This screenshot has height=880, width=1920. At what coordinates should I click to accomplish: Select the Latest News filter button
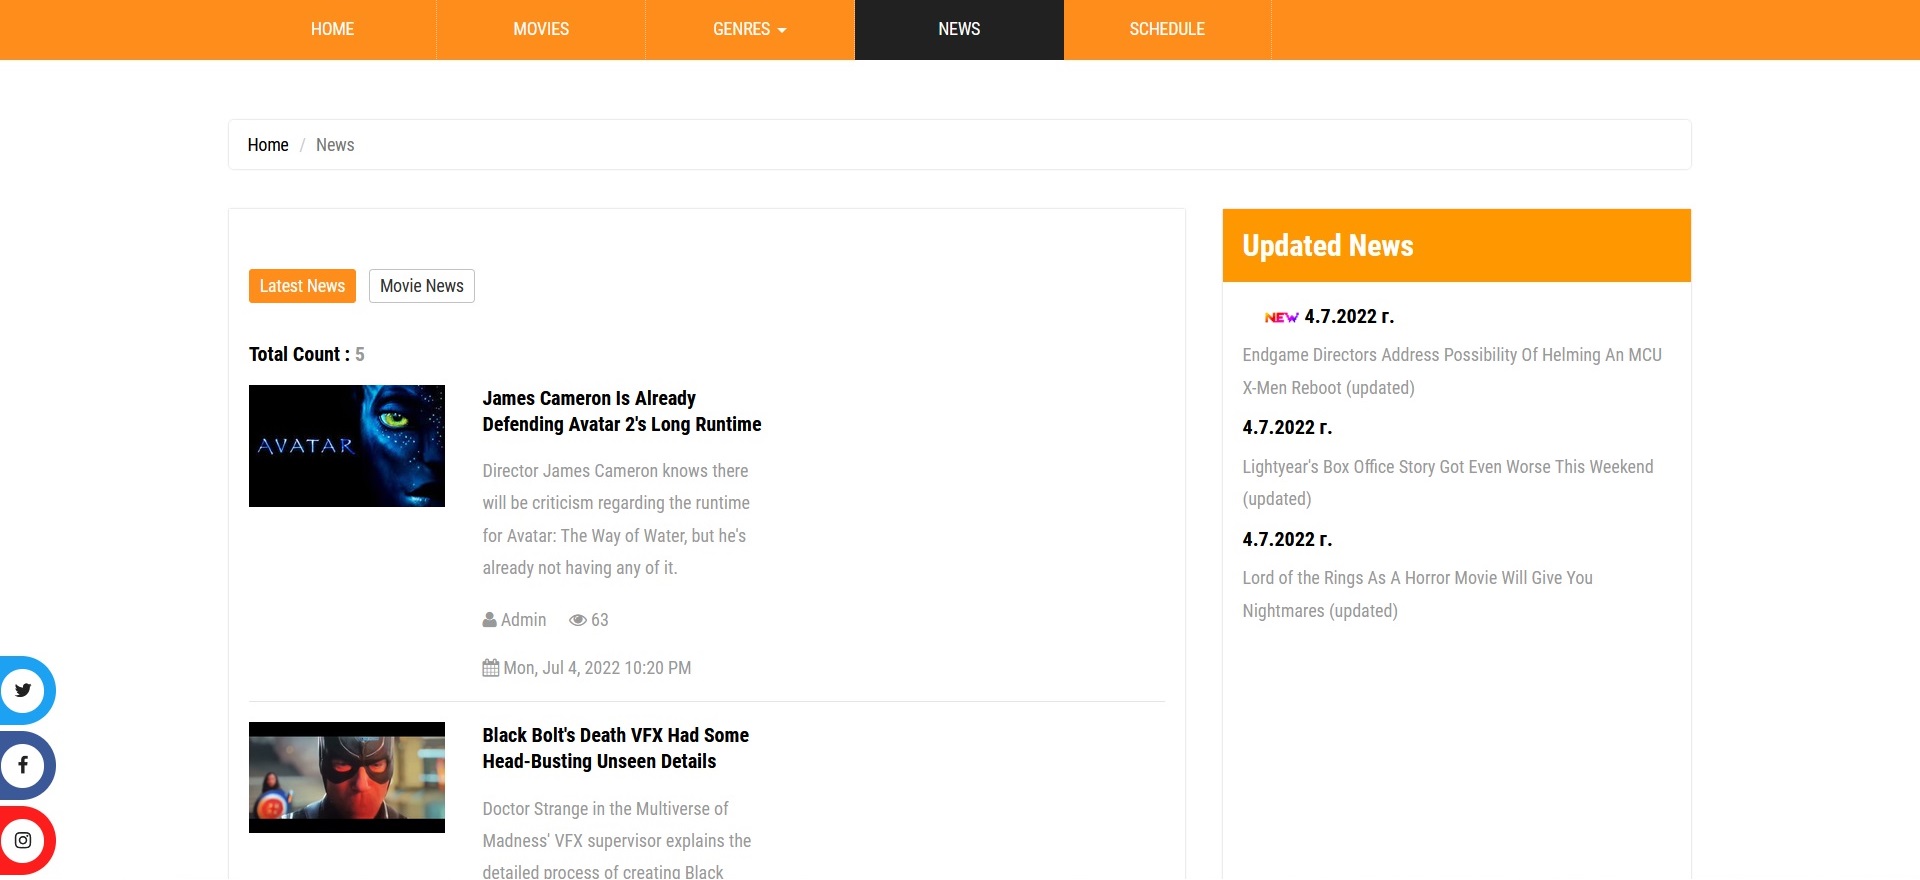pos(302,286)
